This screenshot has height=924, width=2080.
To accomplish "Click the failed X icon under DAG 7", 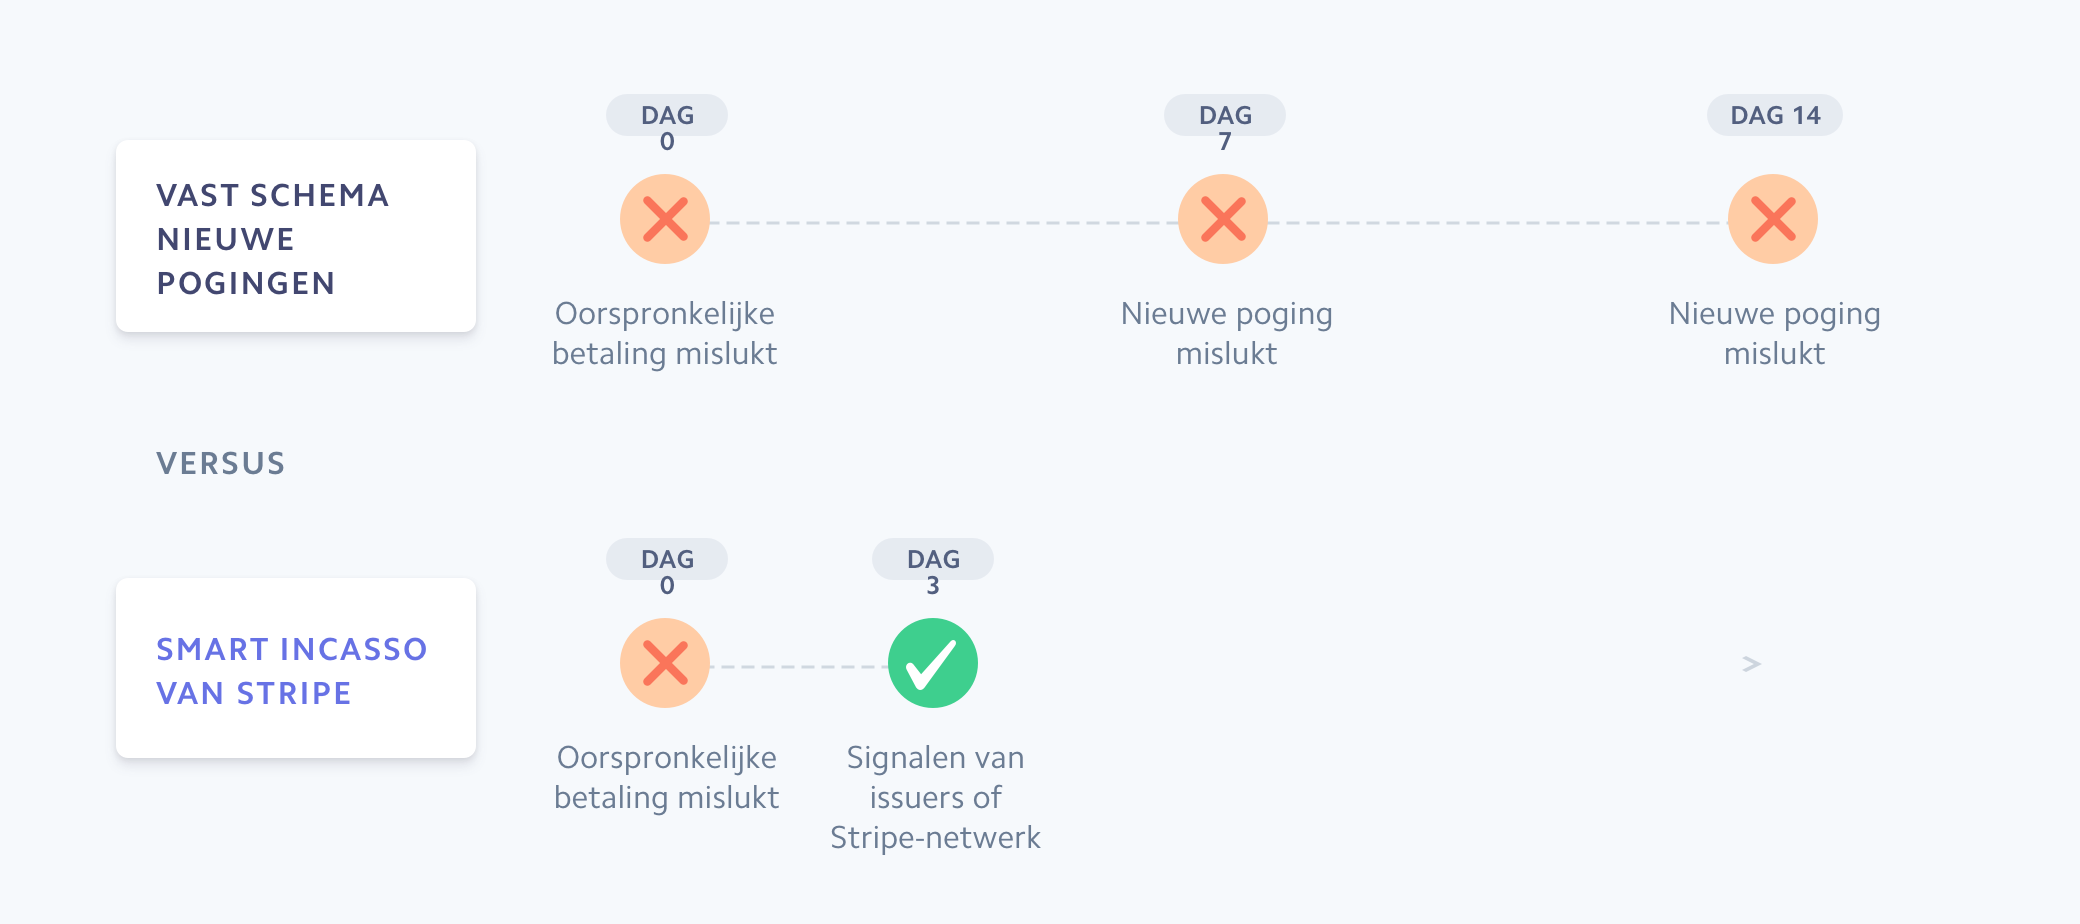I will [1223, 219].
